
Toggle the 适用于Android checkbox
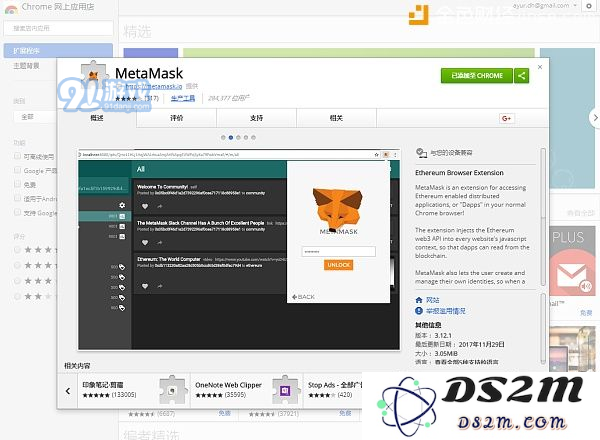coord(17,198)
